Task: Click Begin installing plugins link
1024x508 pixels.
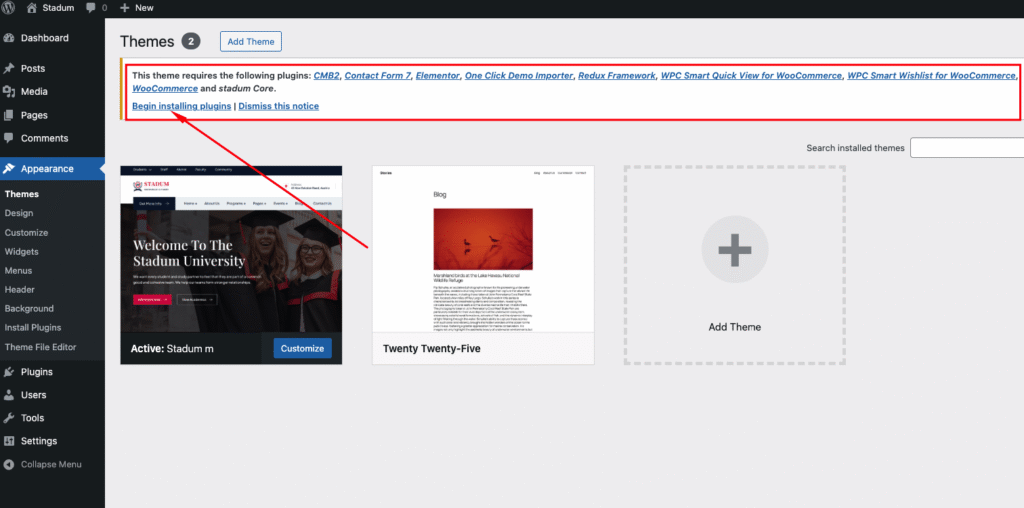Action: [x=182, y=106]
